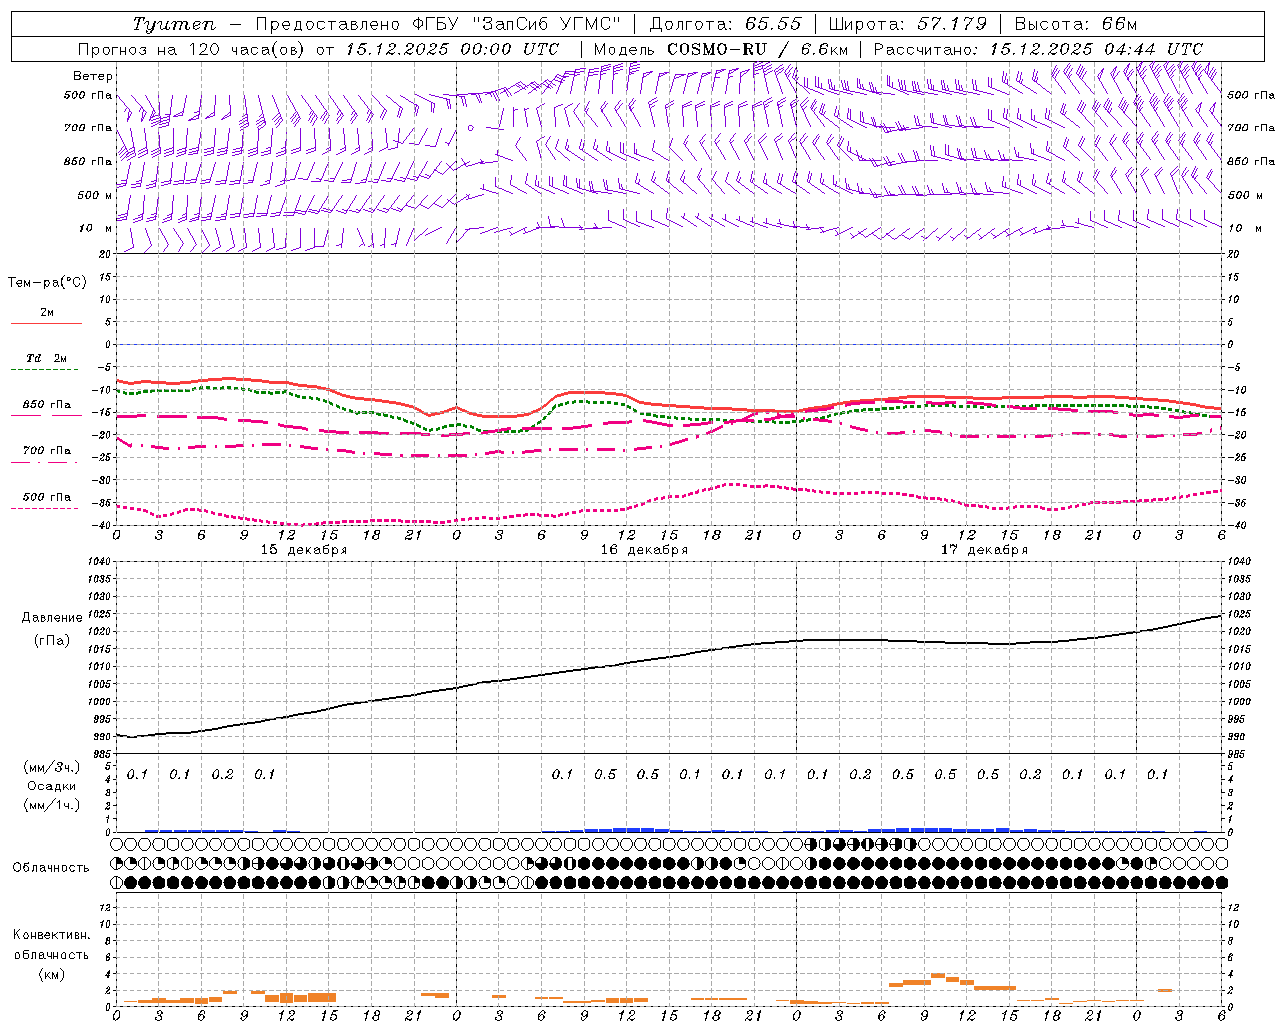Click the "Широта: 57.179" header field
This screenshot has height=1024, width=1280.
coord(907,24)
